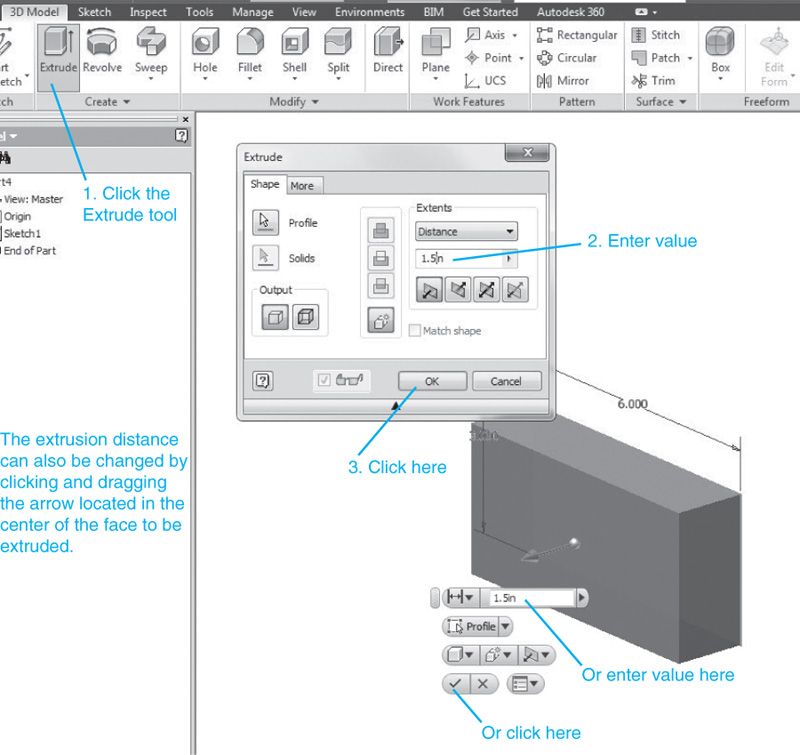
Task: Select Sketch1 in the browser tree
Action: click(x=21, y=234)
